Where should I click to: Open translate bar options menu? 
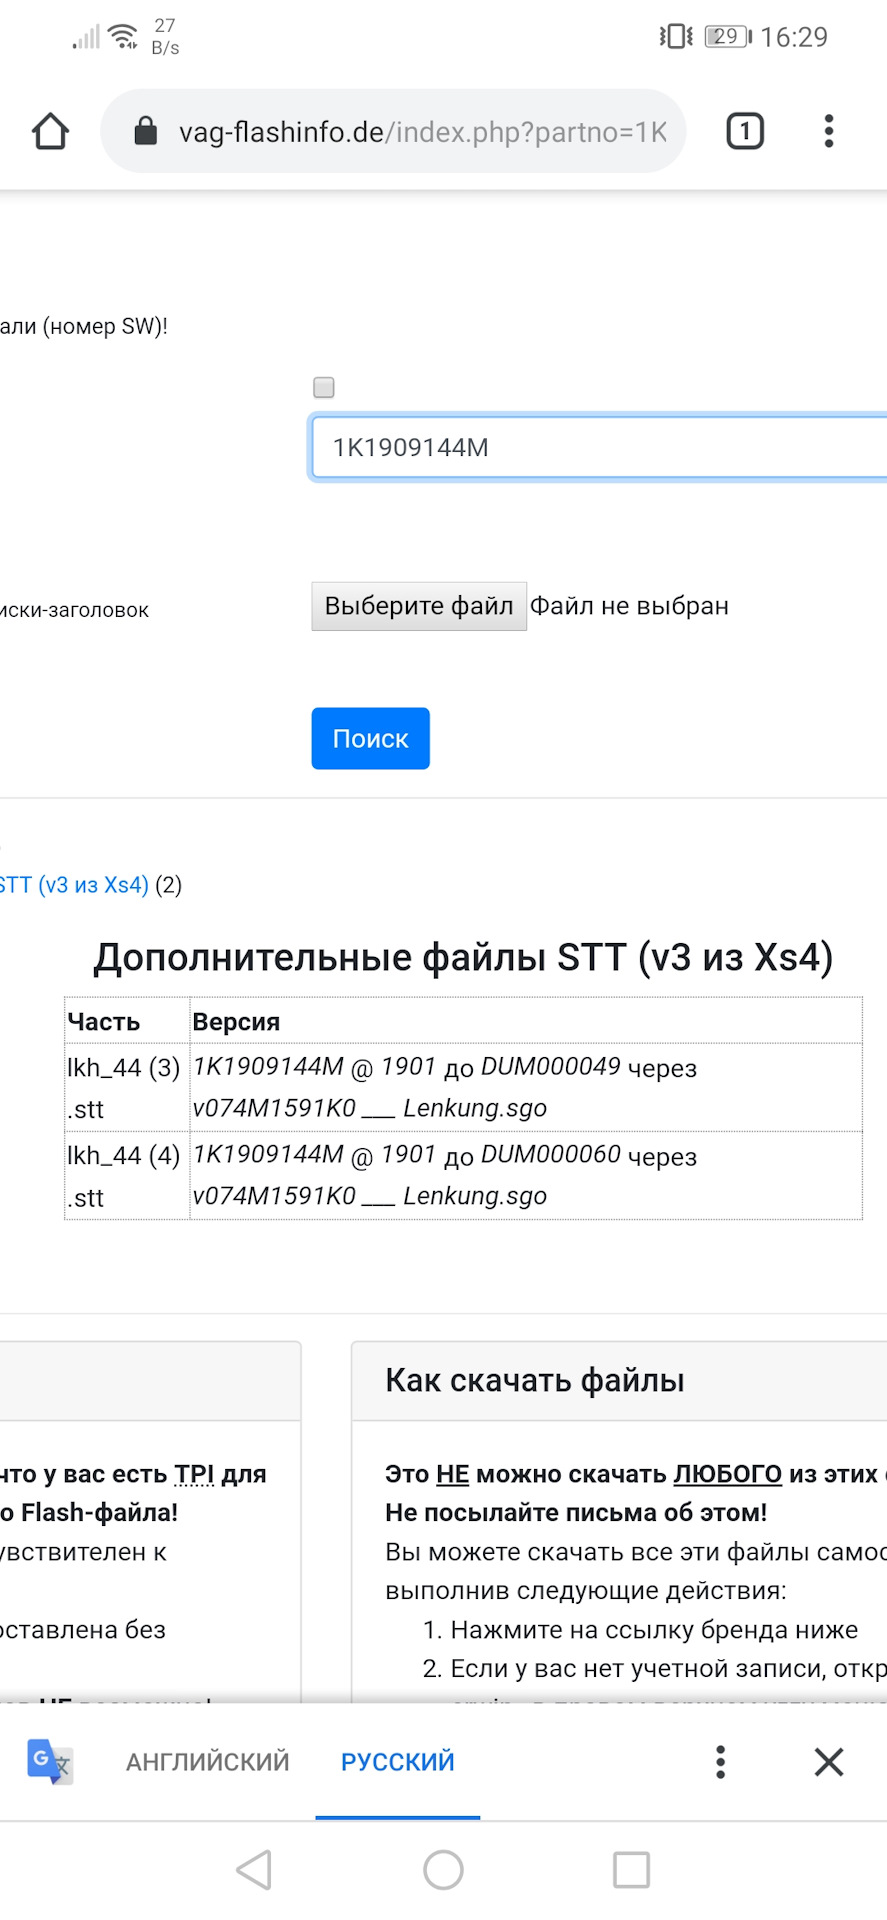click(x=720, y=1761)
